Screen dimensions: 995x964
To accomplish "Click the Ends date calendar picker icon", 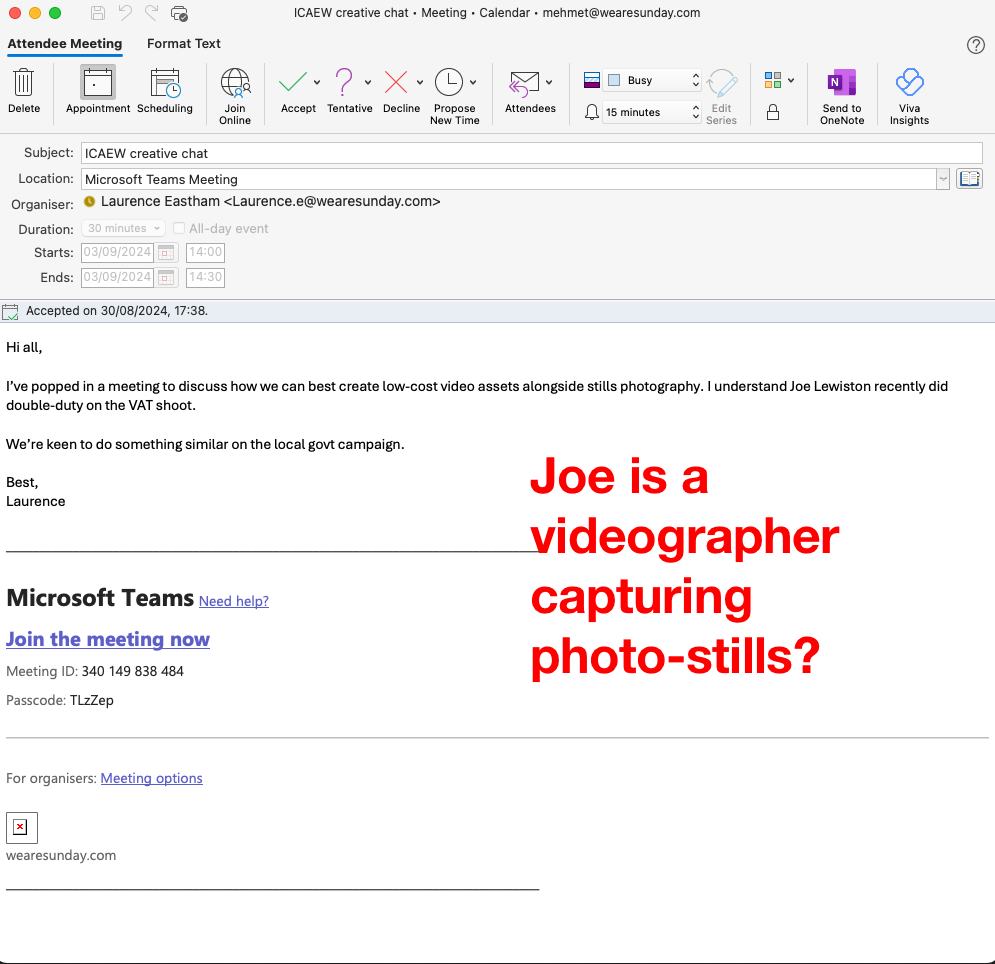I will point(166,277).
